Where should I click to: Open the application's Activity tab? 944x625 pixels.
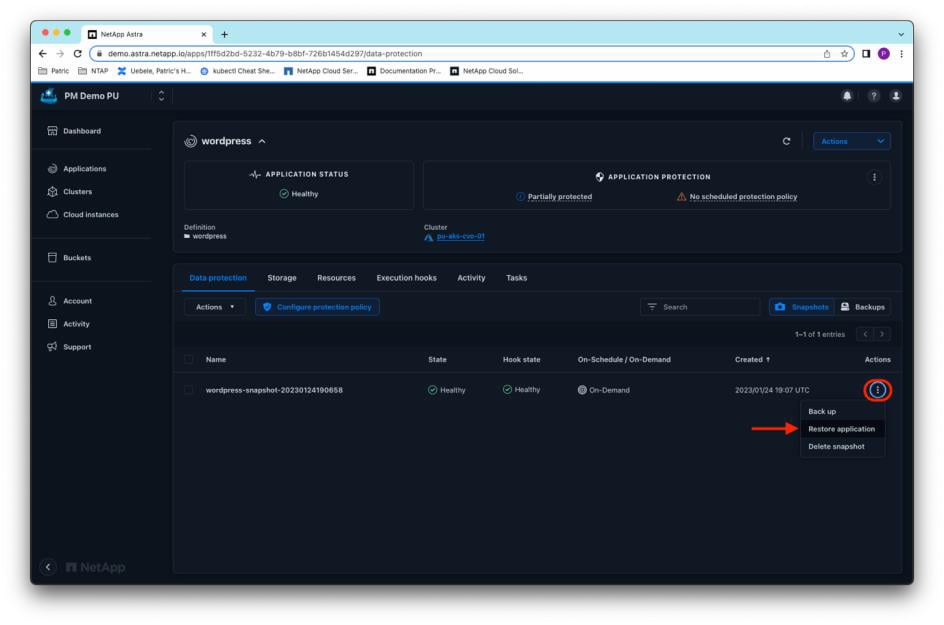point(471,278)
